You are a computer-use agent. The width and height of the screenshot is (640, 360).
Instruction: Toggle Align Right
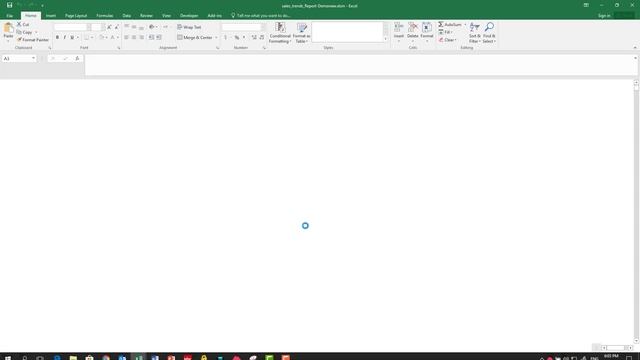coord(142,37)
